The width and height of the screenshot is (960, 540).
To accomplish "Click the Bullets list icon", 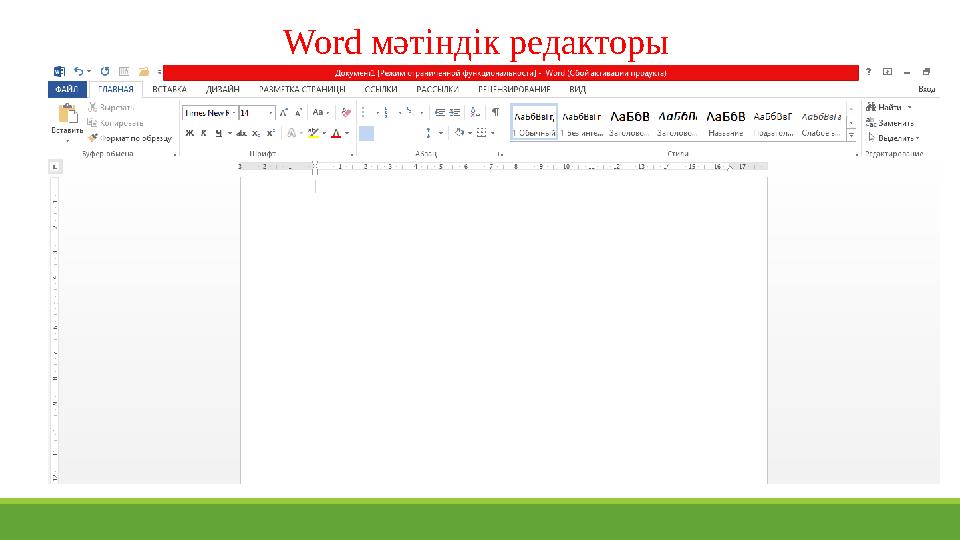I will 364,113.
